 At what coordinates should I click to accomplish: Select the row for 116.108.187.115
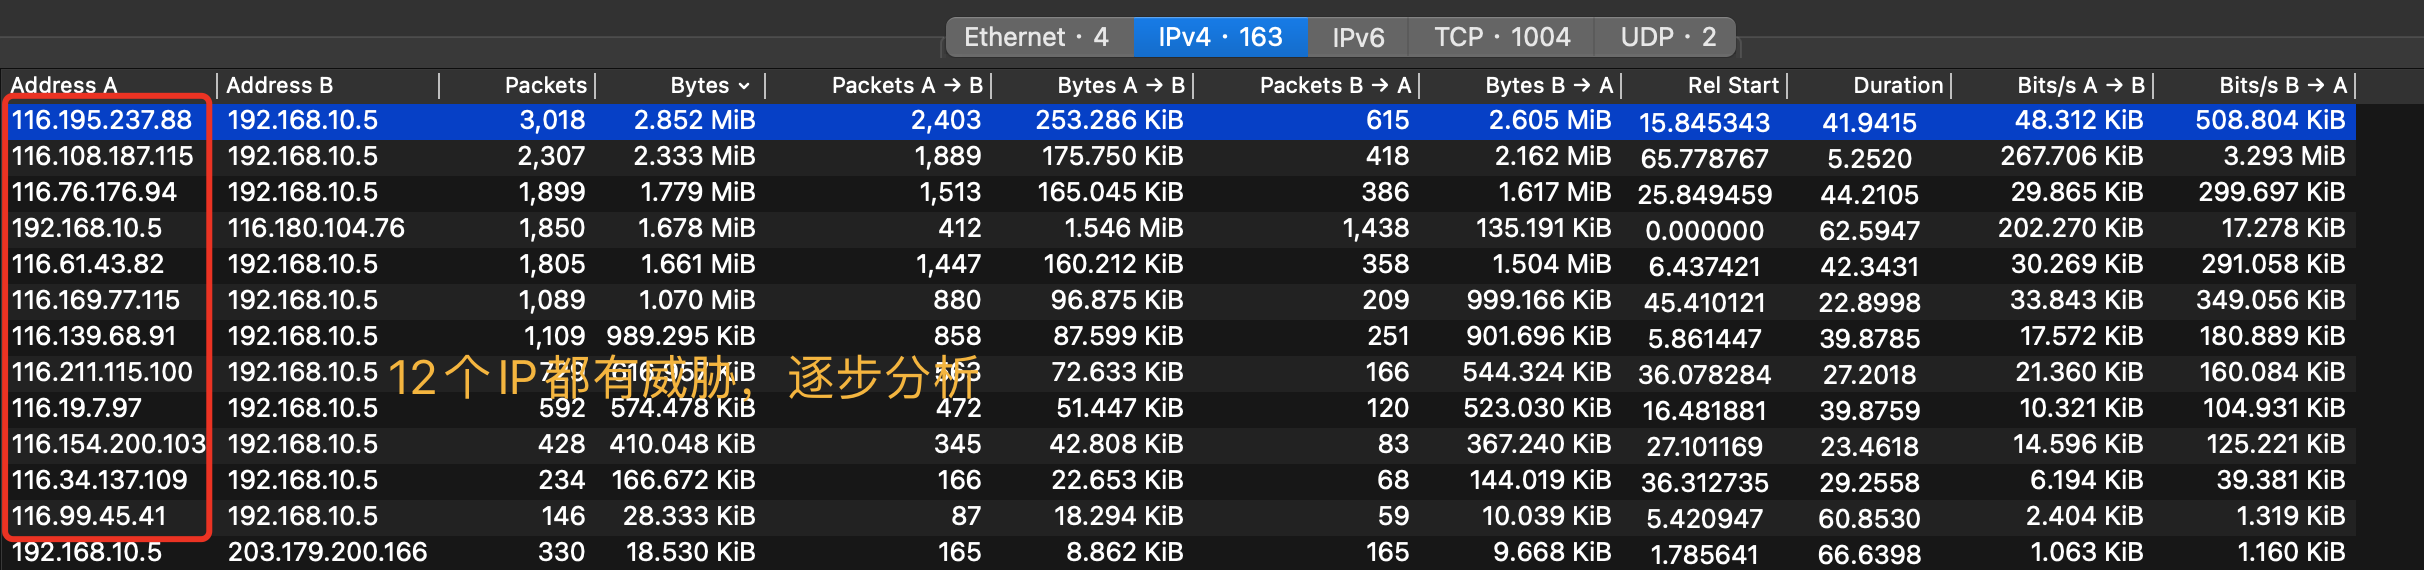tap(102, 157)
